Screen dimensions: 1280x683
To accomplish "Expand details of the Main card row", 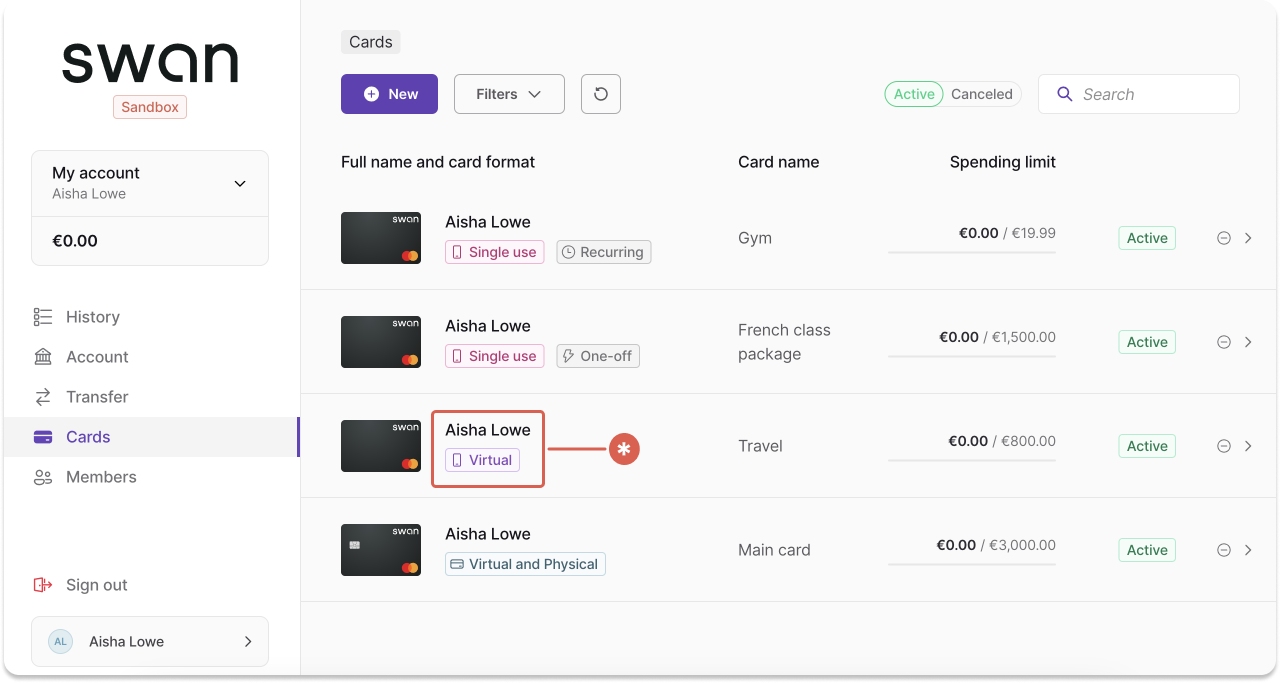I will click(x=1249, y=550).
